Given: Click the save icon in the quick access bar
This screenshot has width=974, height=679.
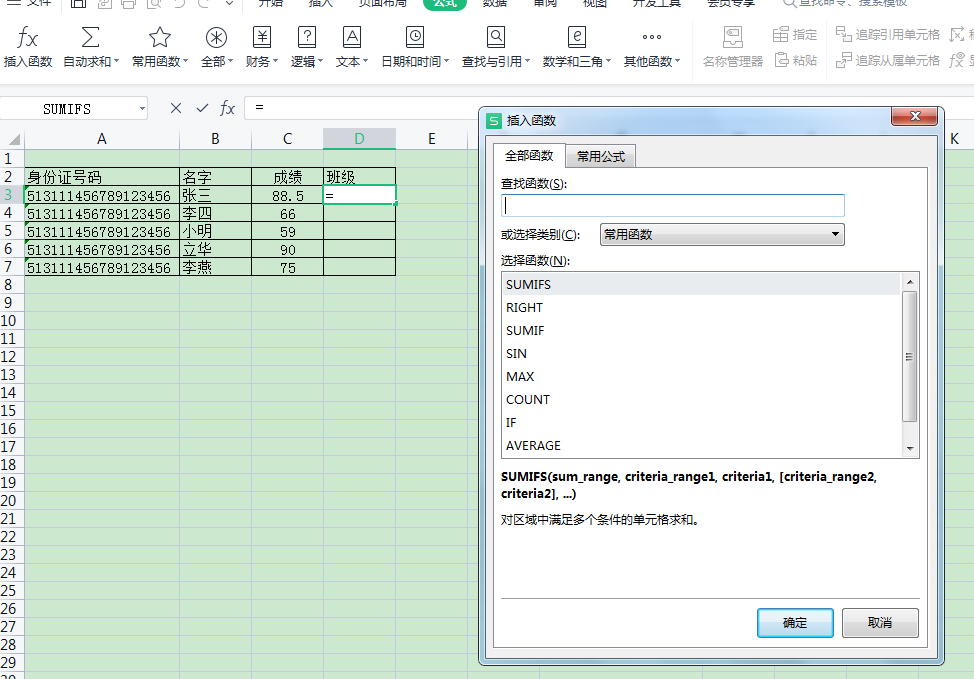Looking at the screenshot, I should click(x=78, y=4).
